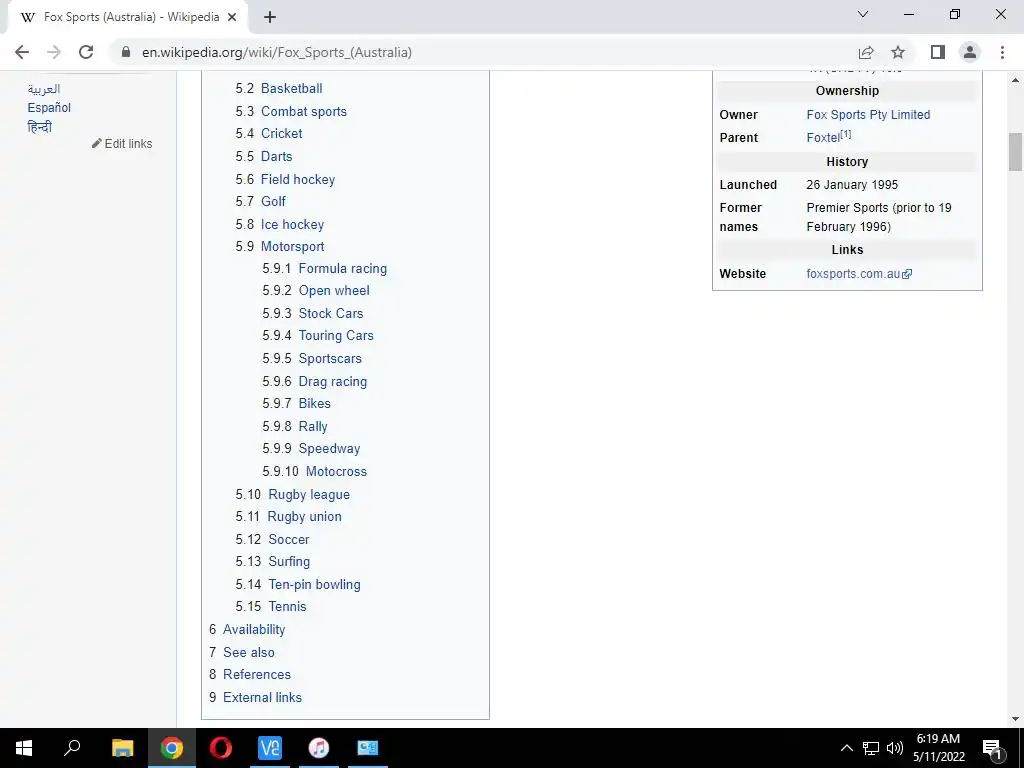
Task: Jump to 5.15 Tennis section
Action: [x=288, y=607]
